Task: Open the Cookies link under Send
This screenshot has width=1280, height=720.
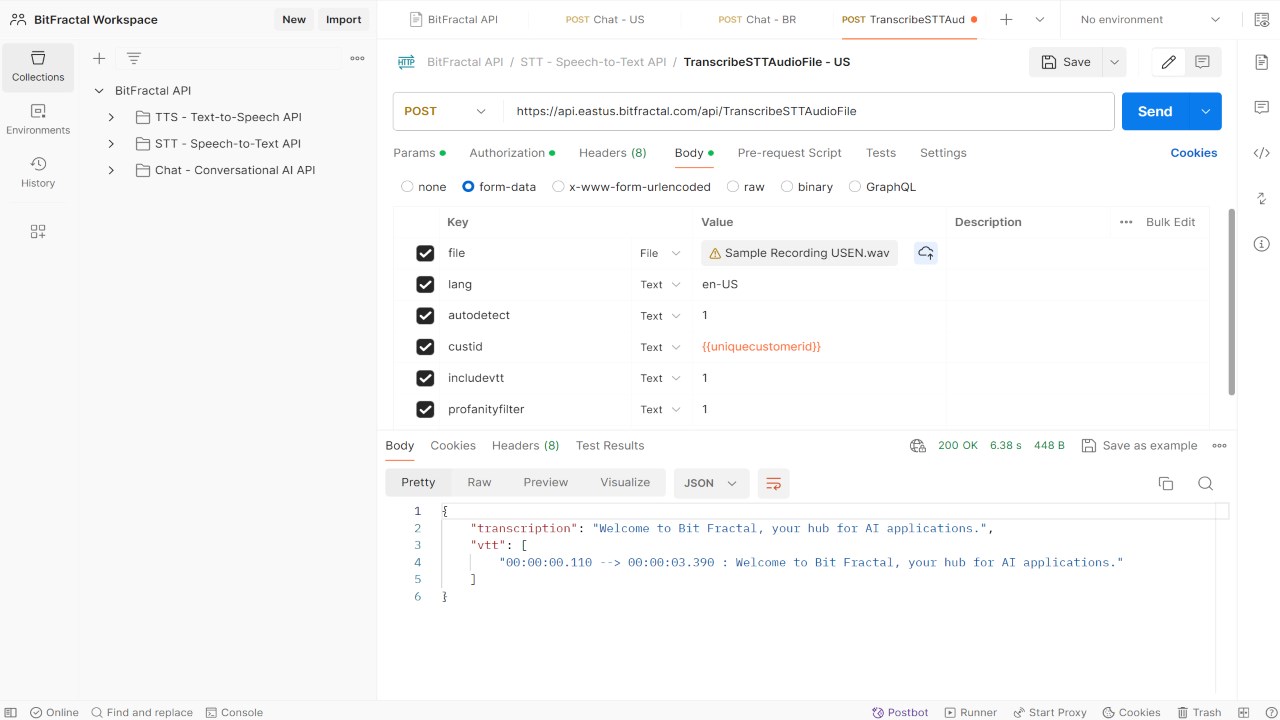Action: [1194, 153]
